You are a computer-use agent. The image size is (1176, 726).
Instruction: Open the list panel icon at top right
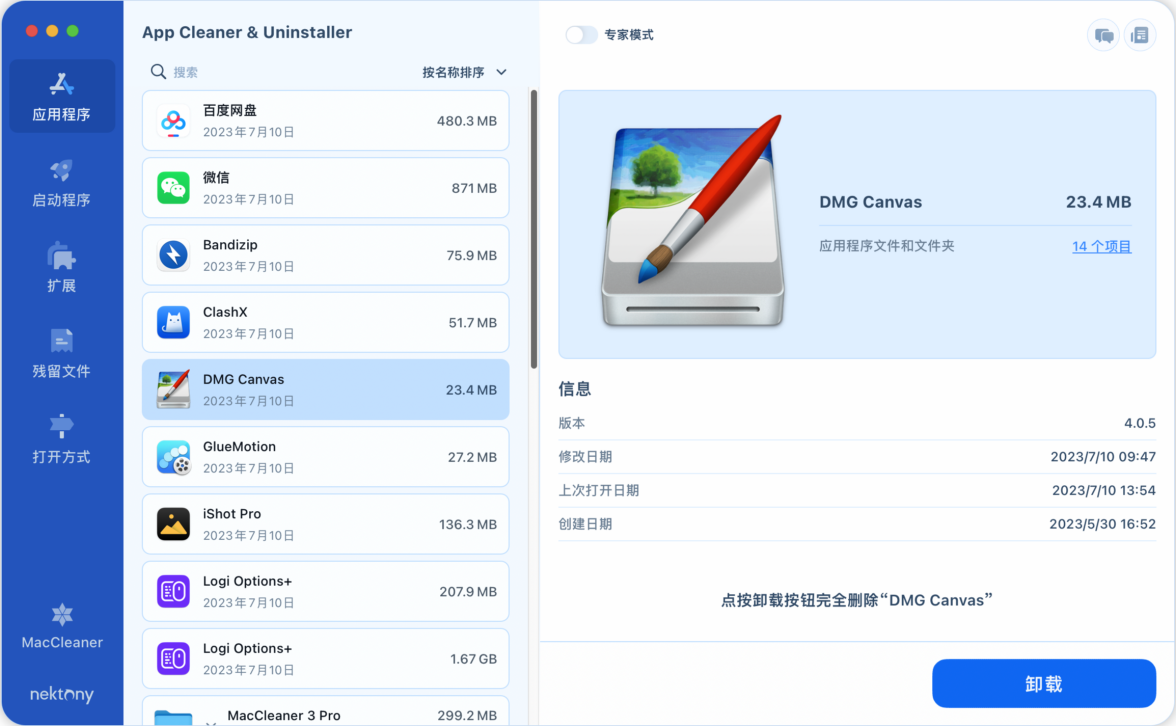1139,35
